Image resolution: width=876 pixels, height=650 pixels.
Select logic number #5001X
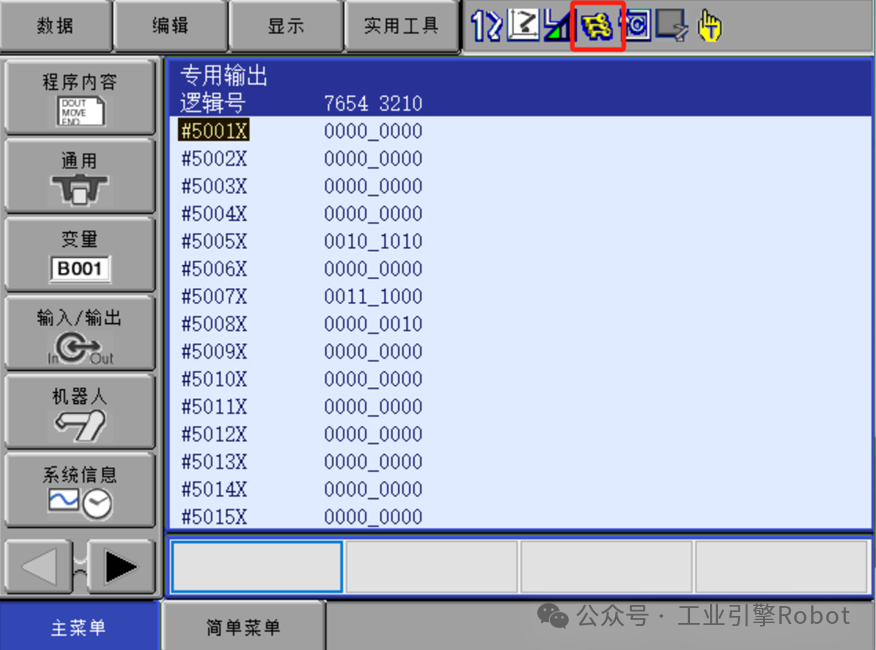[x=214, y=131]
